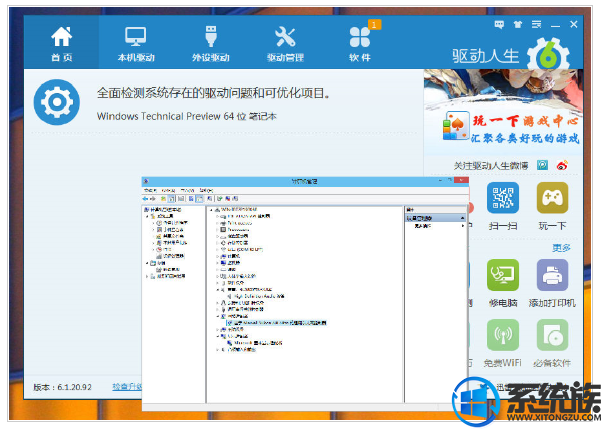Open the 软件 software tab
Viewport: 601px width, 430px height.
click(360, 44)
